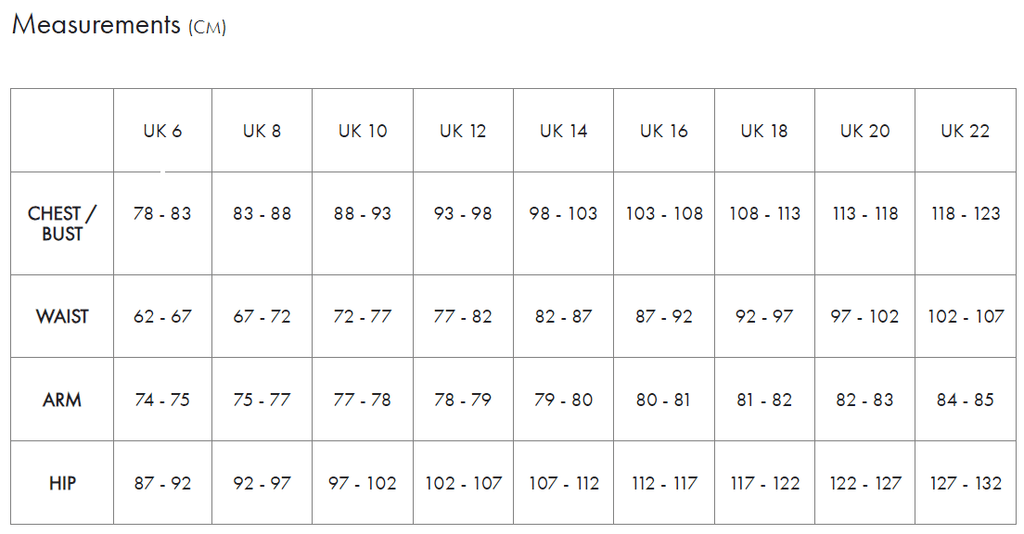Viewport: 1024px width, 534px height.
Task: Select the WAIST row label
Action: [x=62, y=316]
